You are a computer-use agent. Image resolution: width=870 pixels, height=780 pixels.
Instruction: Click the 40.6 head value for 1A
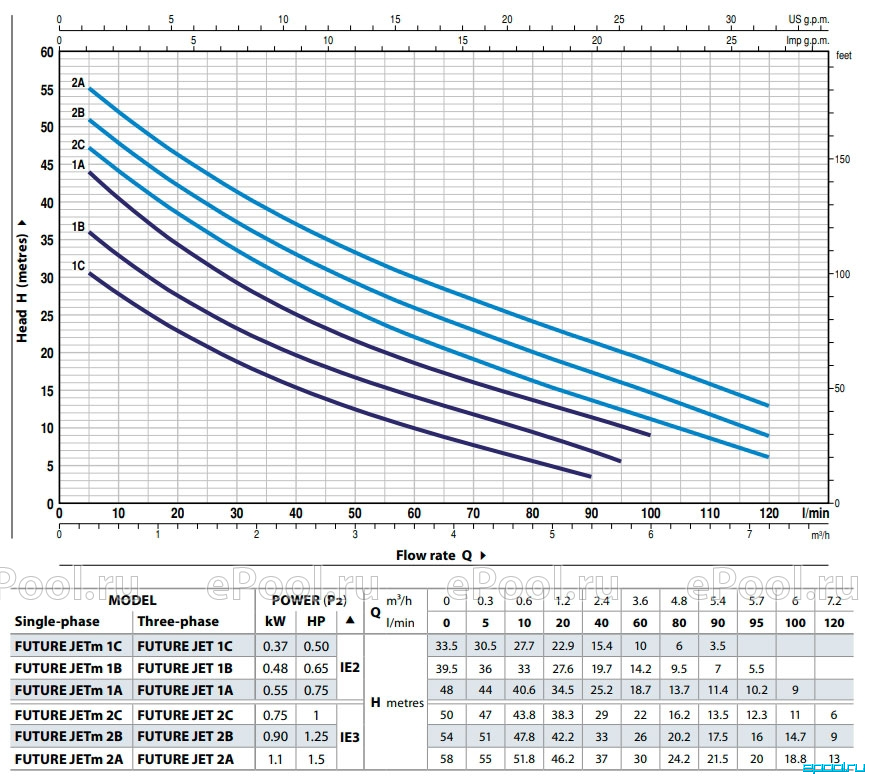524,691
